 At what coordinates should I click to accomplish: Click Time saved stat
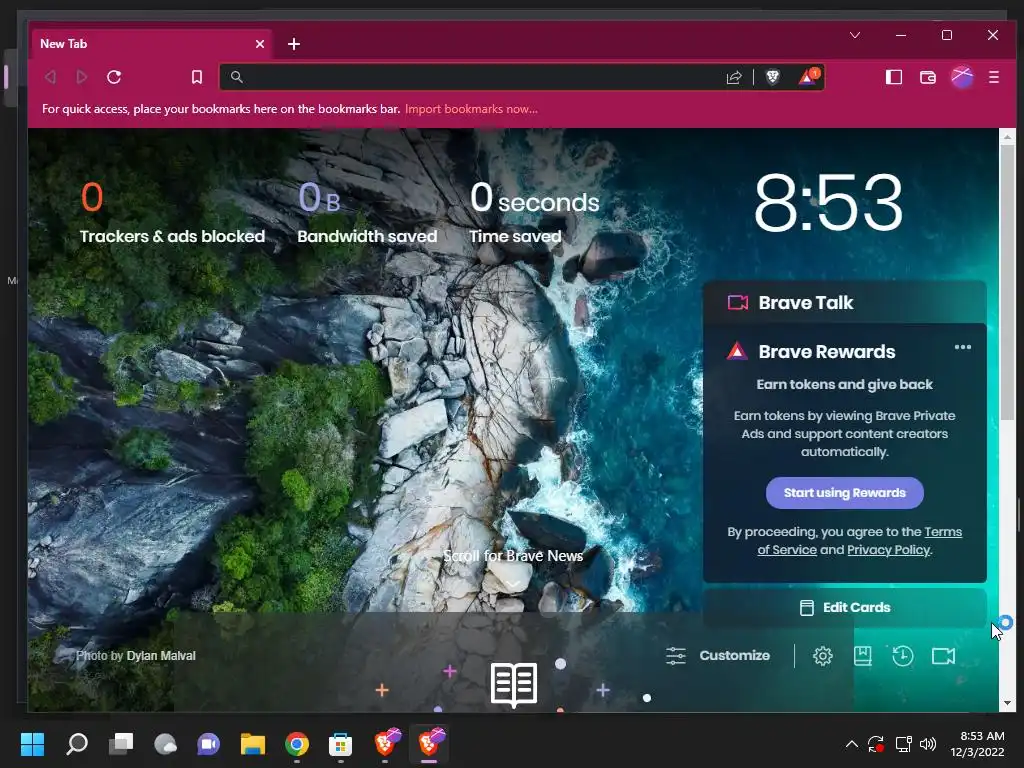click(534, 212)
